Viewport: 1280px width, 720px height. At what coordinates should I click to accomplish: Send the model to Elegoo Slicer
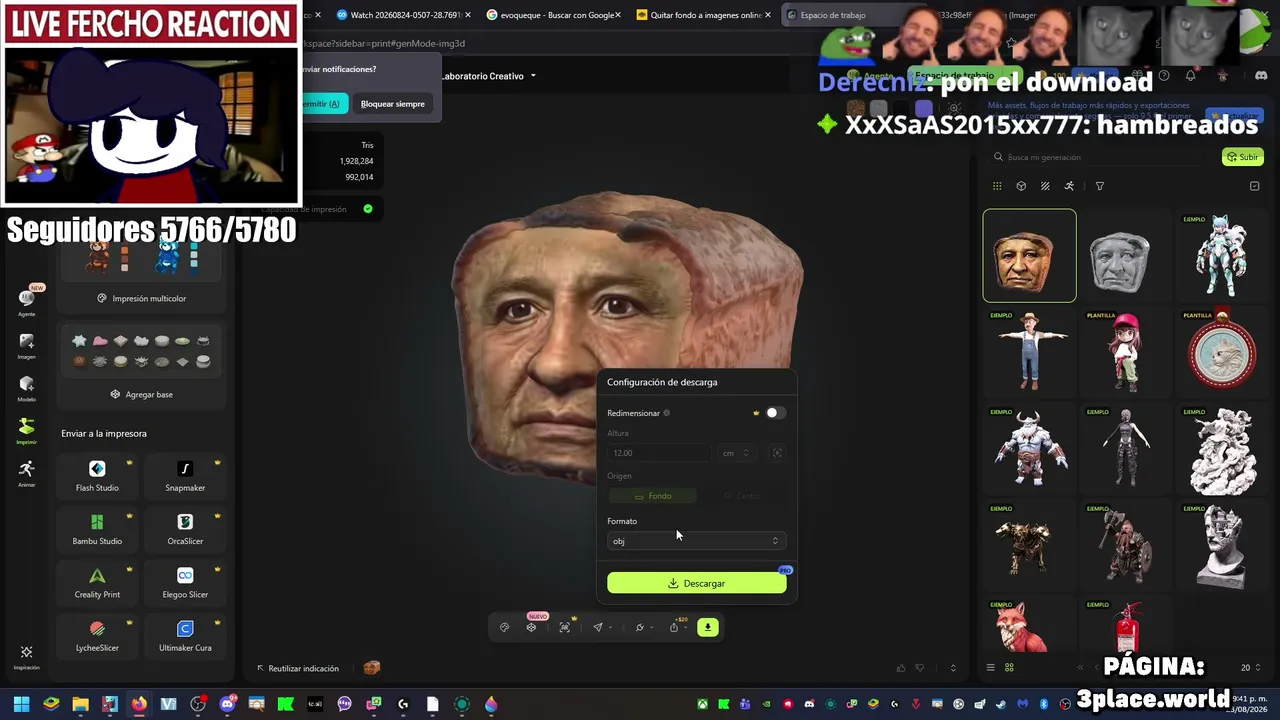[185, 582]
